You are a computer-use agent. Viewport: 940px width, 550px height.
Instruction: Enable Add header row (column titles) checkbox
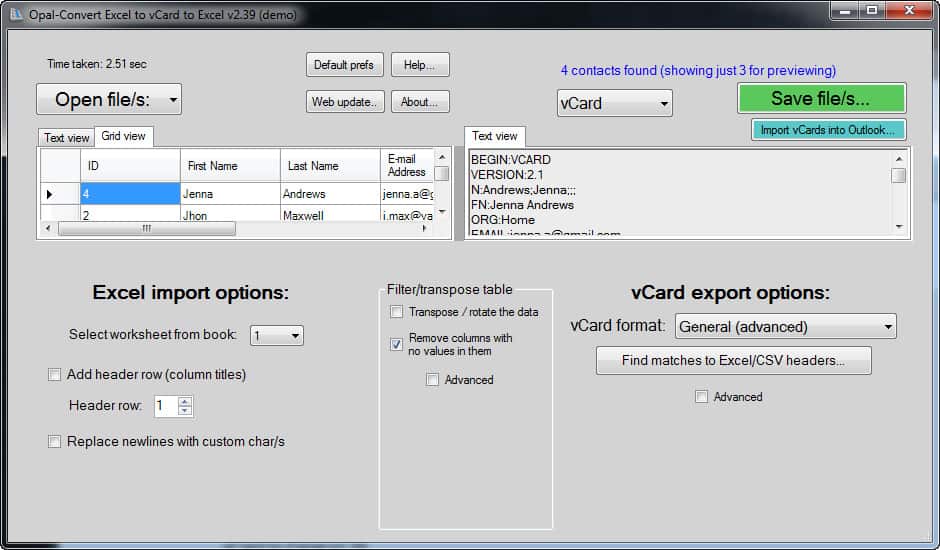pyautogui.click(x=55, y=375)
